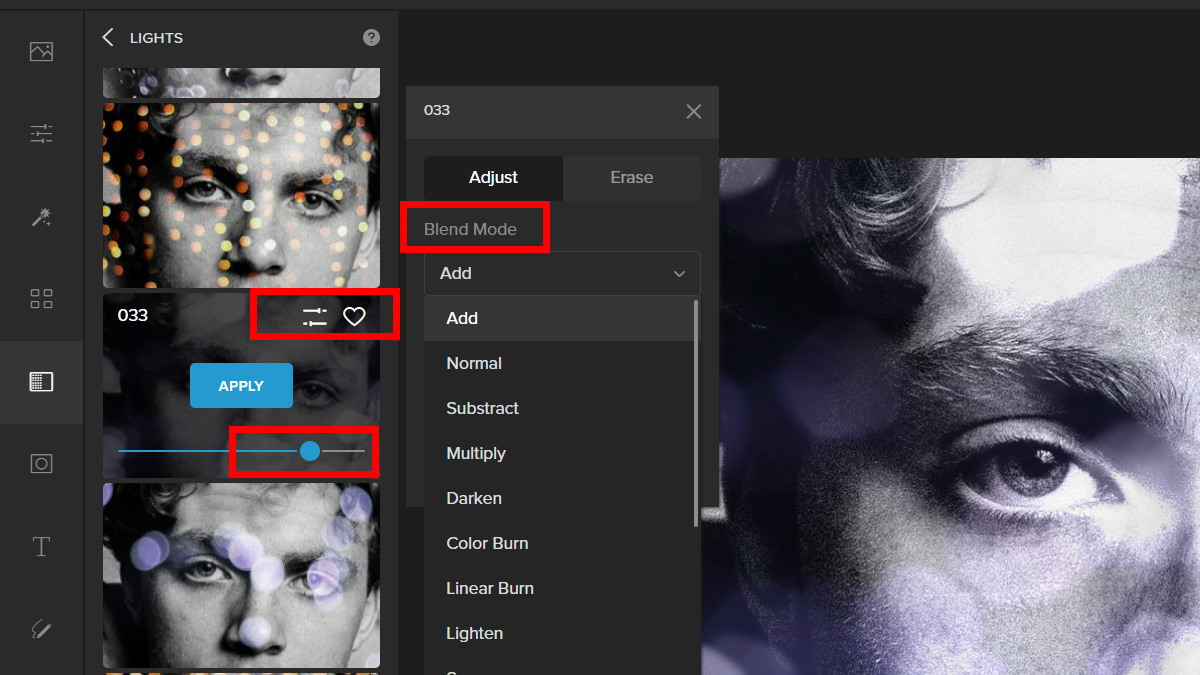Viewport: 1200px width, 675px height.
Task: Open the image manager sidebar icon
Action: point(41,51)
